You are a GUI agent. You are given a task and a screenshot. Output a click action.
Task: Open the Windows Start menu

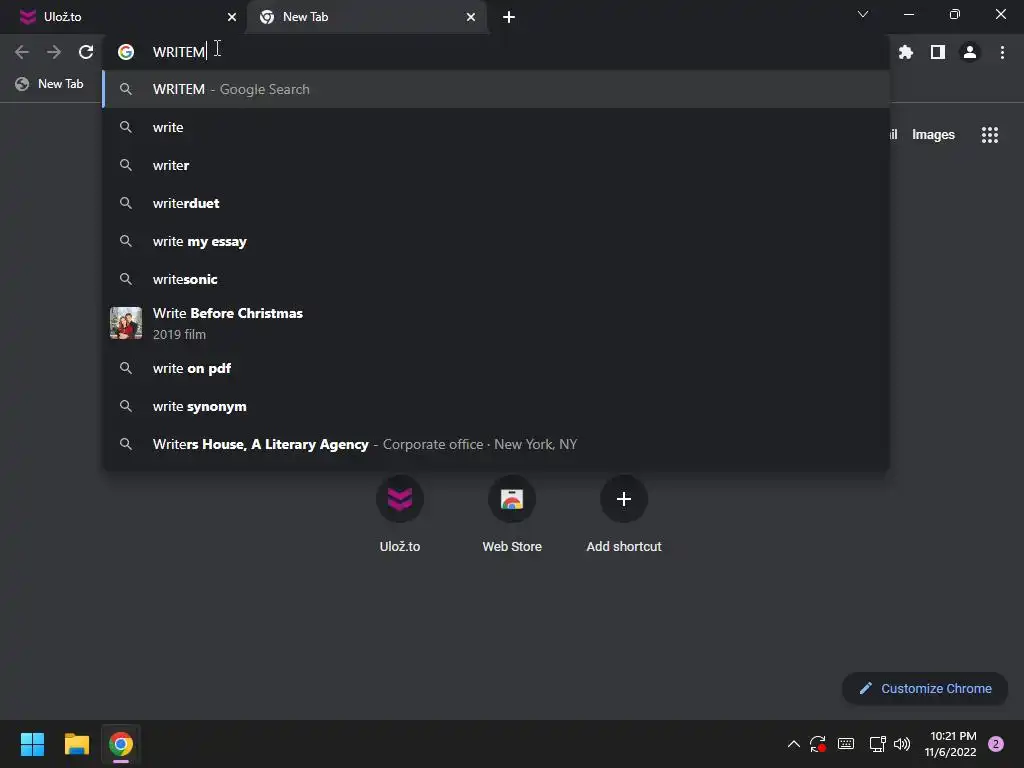coord(32,744)
